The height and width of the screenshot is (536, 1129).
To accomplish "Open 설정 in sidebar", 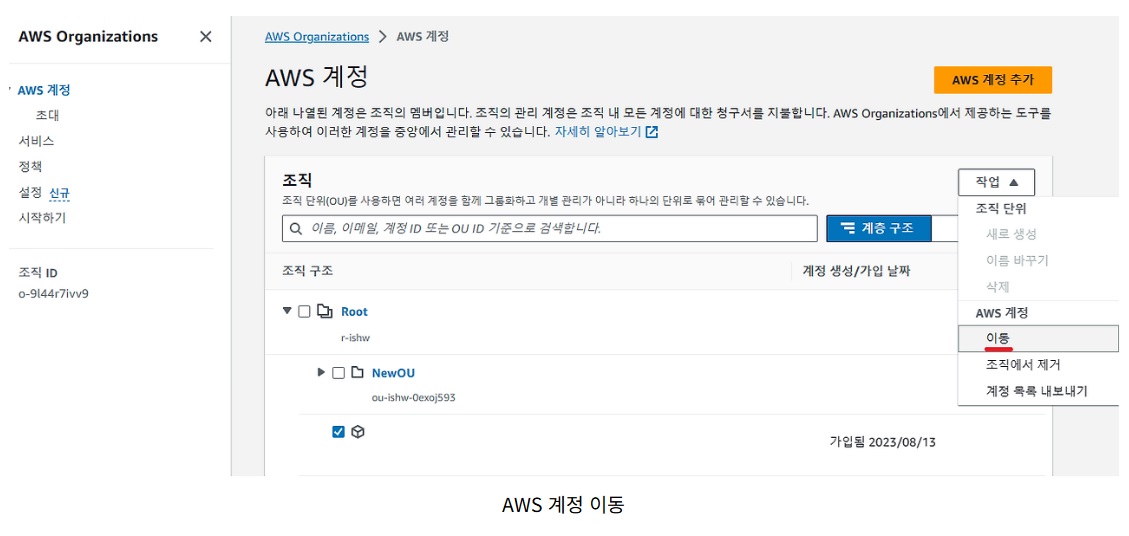I will 30,192.
